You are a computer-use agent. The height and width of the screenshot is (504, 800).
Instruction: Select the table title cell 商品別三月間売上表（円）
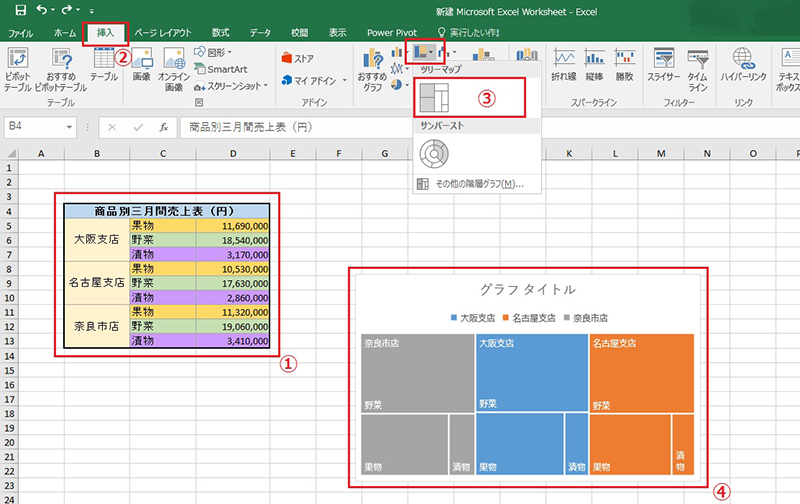point(167,211)
